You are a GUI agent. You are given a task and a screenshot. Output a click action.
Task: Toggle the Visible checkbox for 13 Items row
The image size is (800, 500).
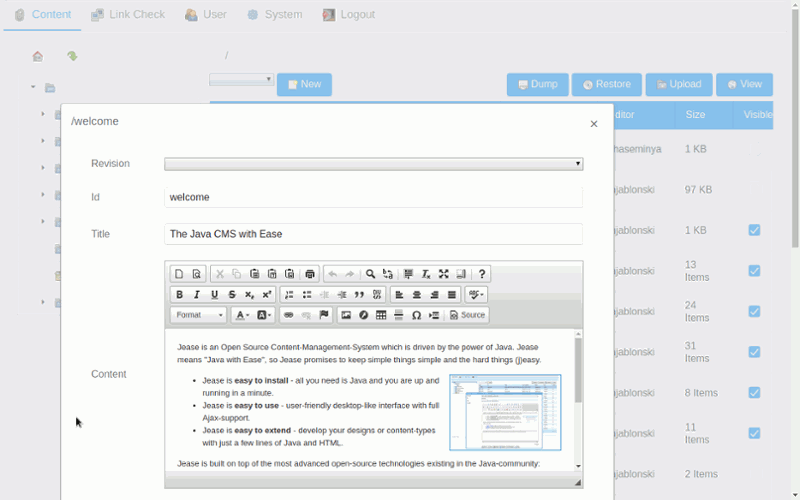pyautogui.click(x=754, y=271)
